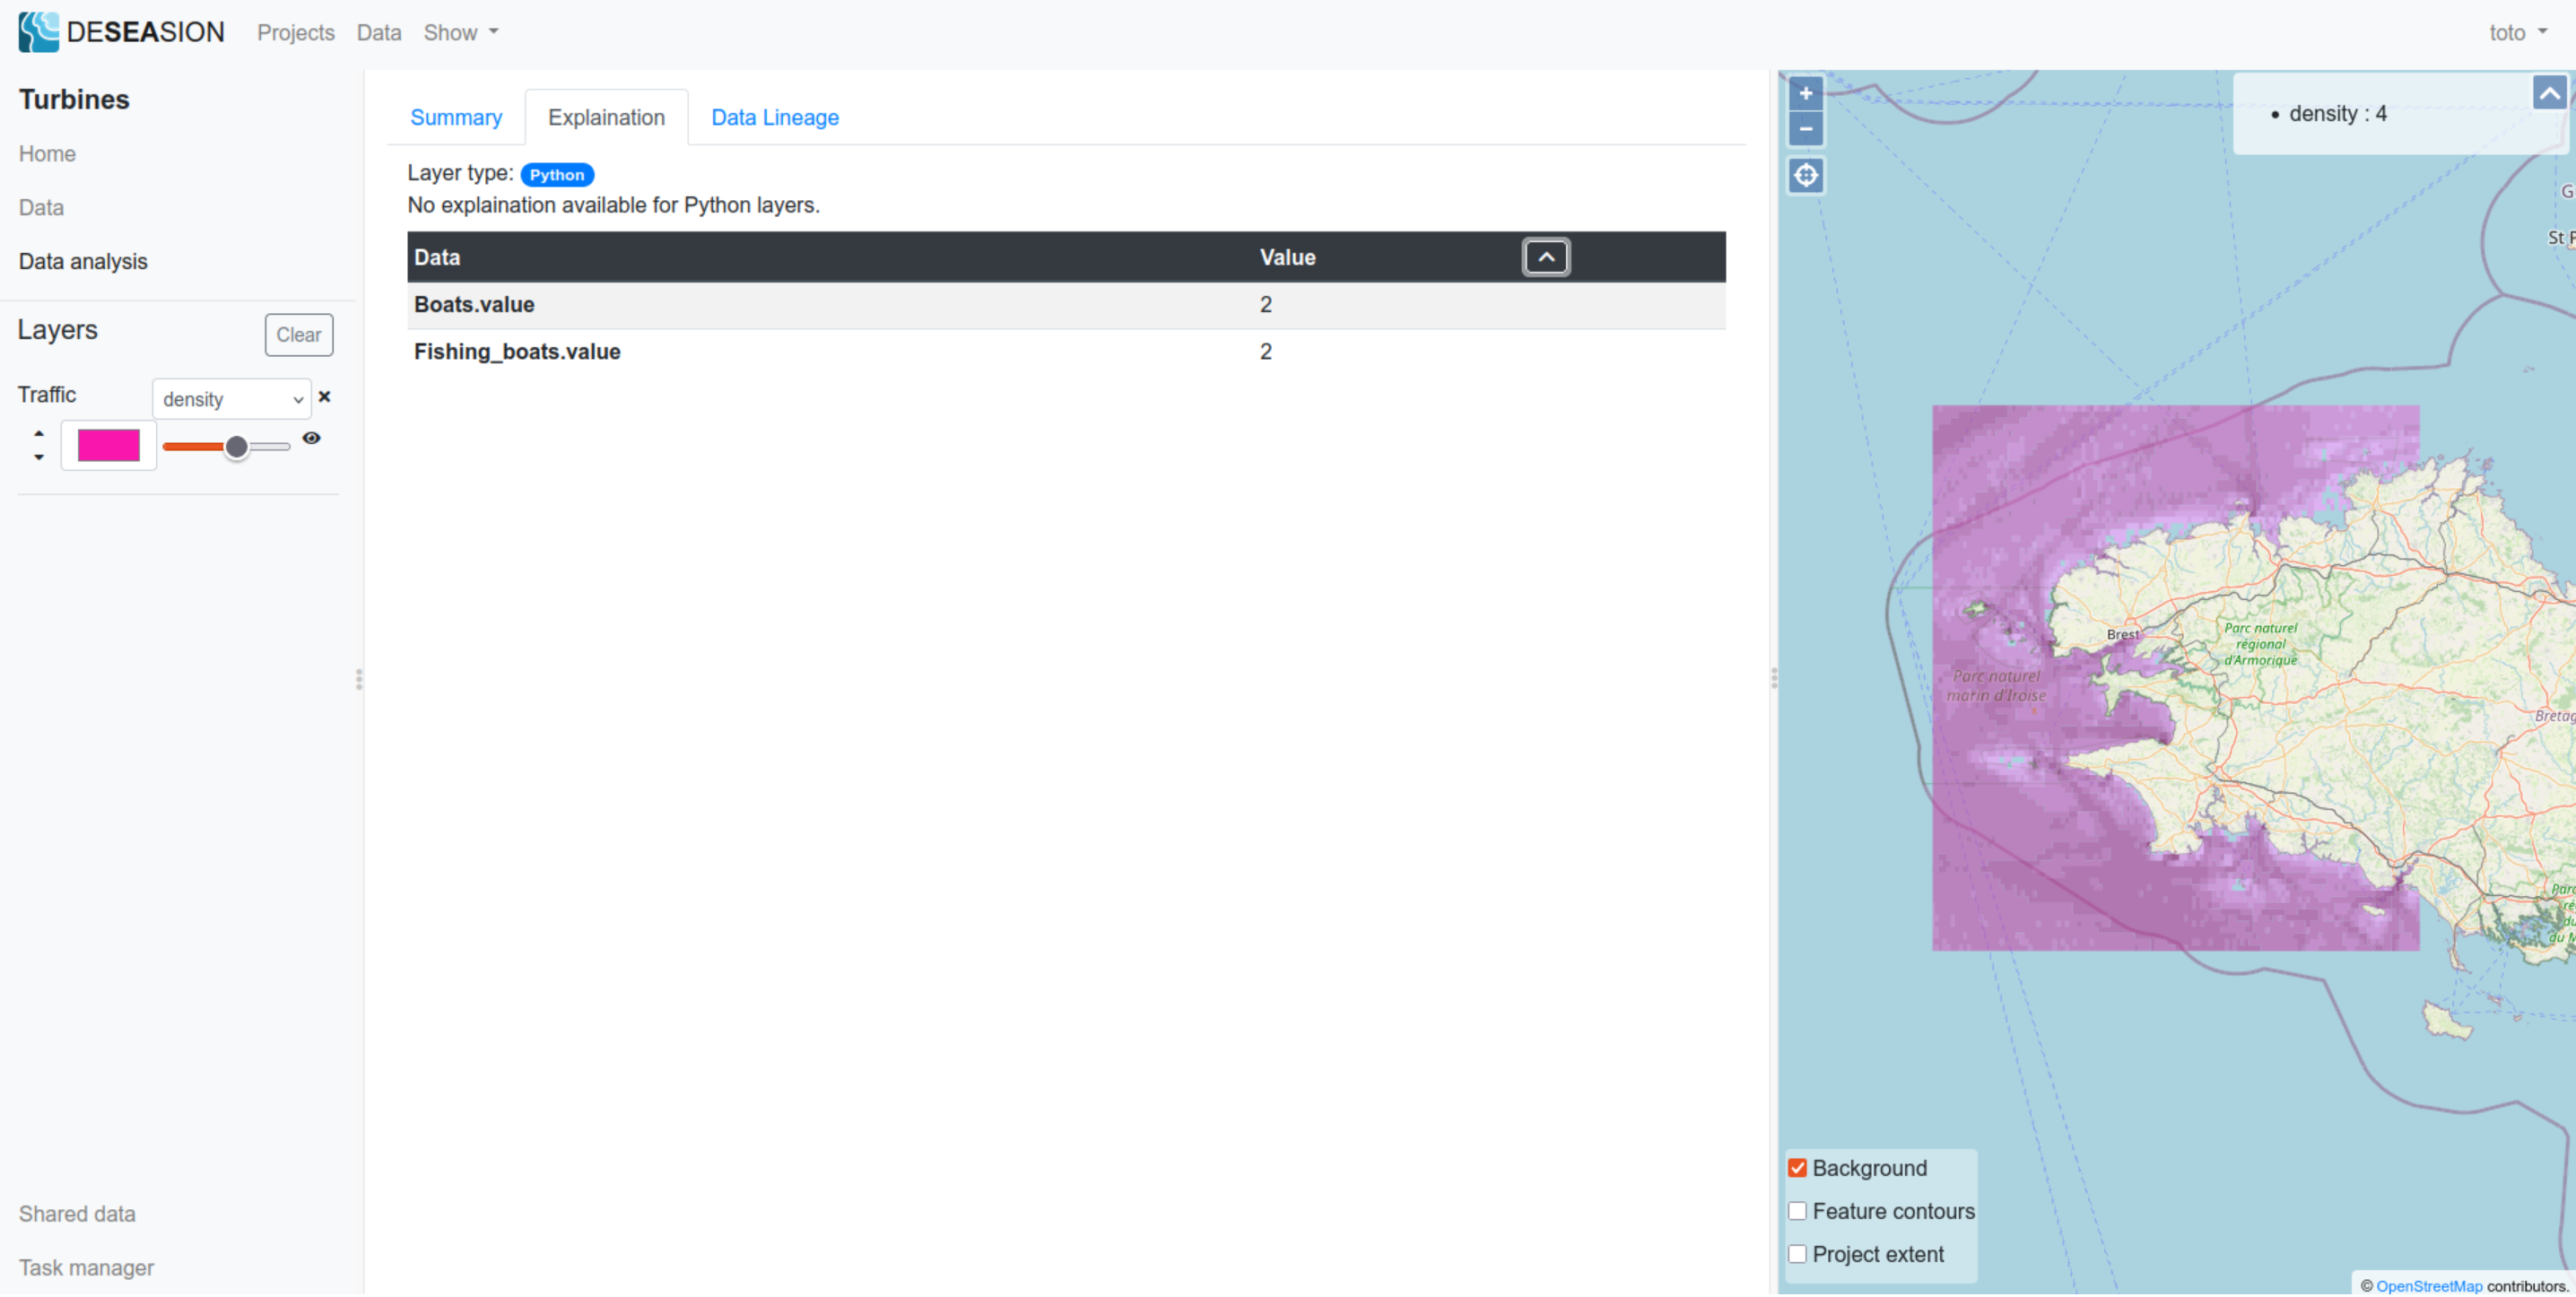Click the DESEASION logo icon
The width and height of the screenshot is (2576, 1297).
point(39,32)
